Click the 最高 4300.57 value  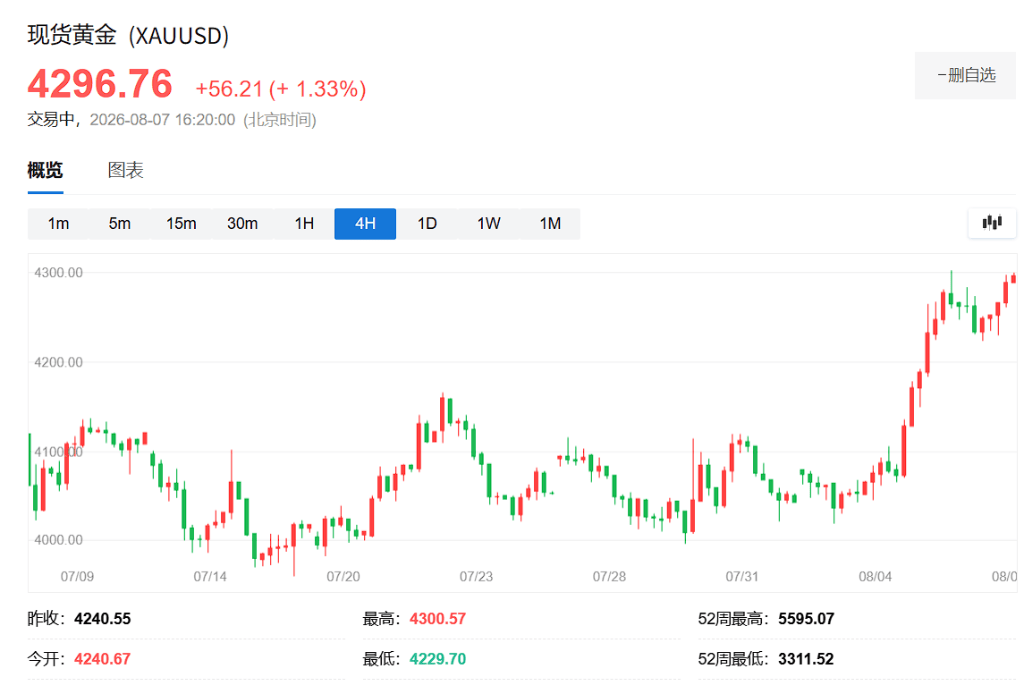click(438, 618)
